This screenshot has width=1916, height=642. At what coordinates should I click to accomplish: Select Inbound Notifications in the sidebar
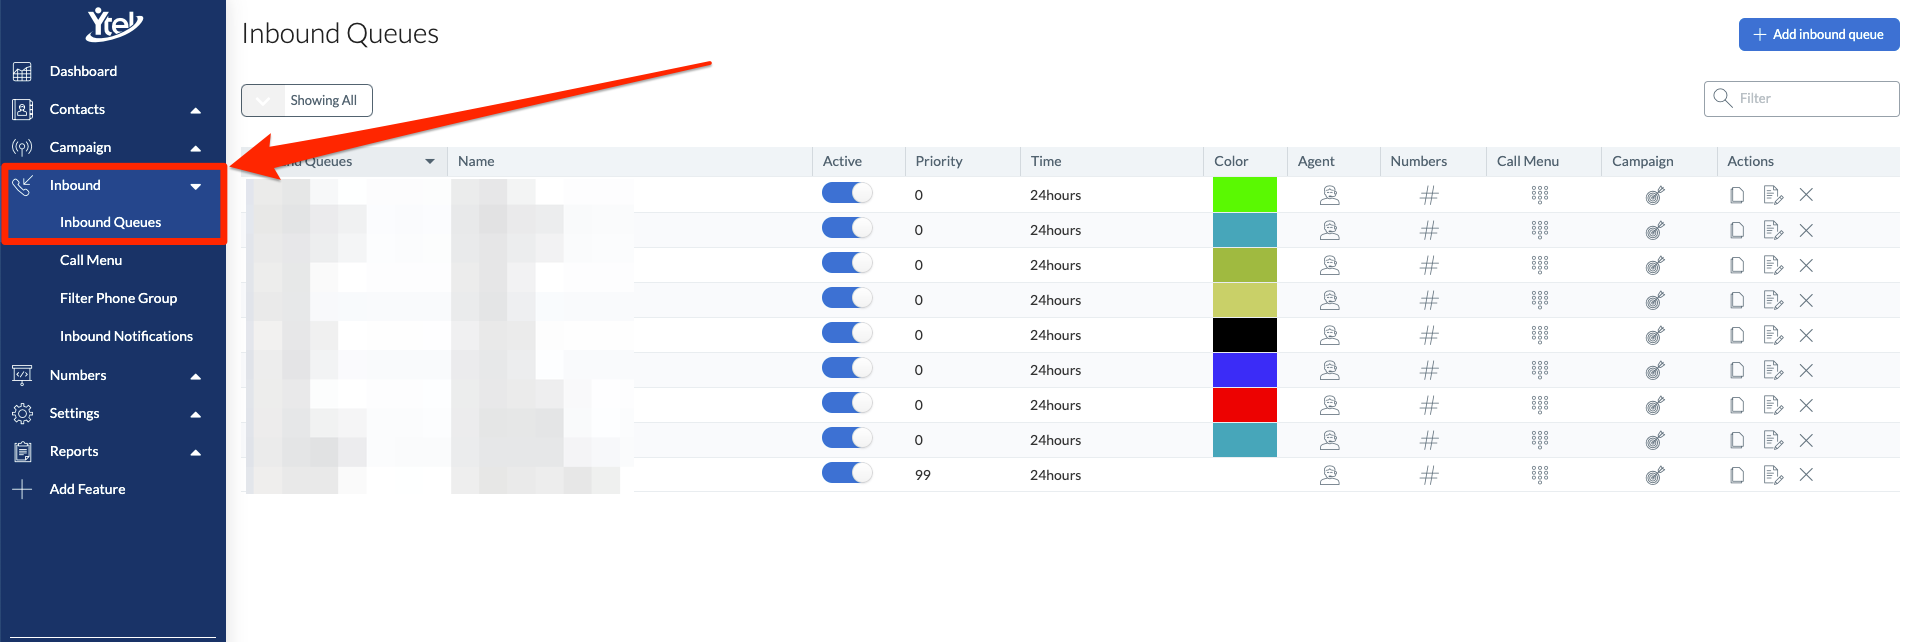coord(126,336)
